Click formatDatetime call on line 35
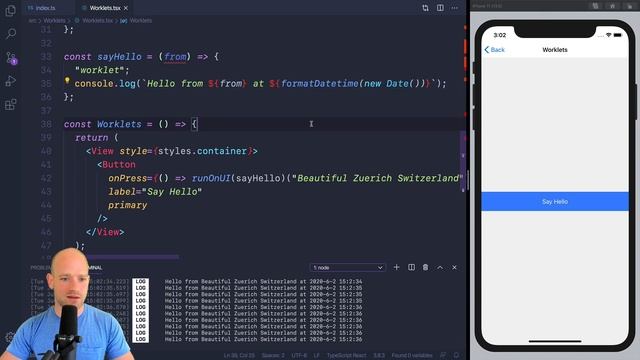 tap(320, 84)
